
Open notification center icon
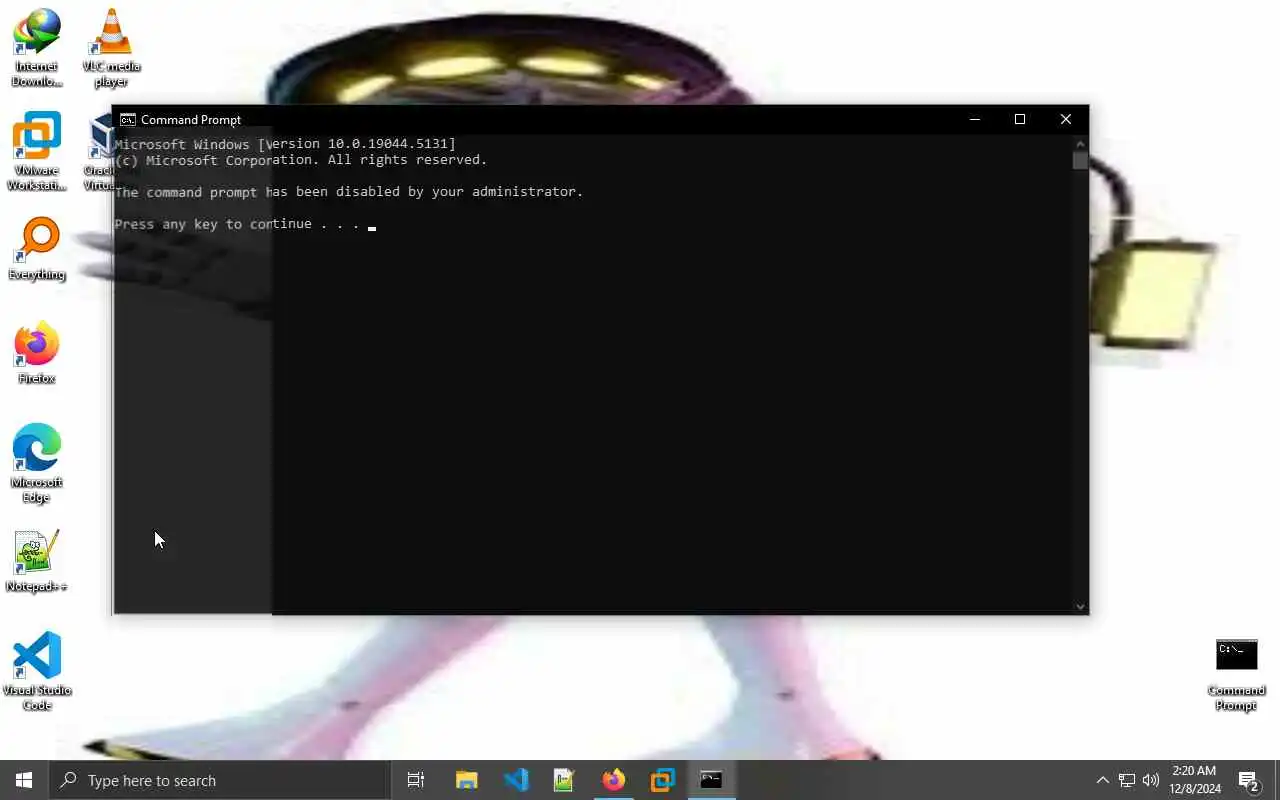(1248, 780)
